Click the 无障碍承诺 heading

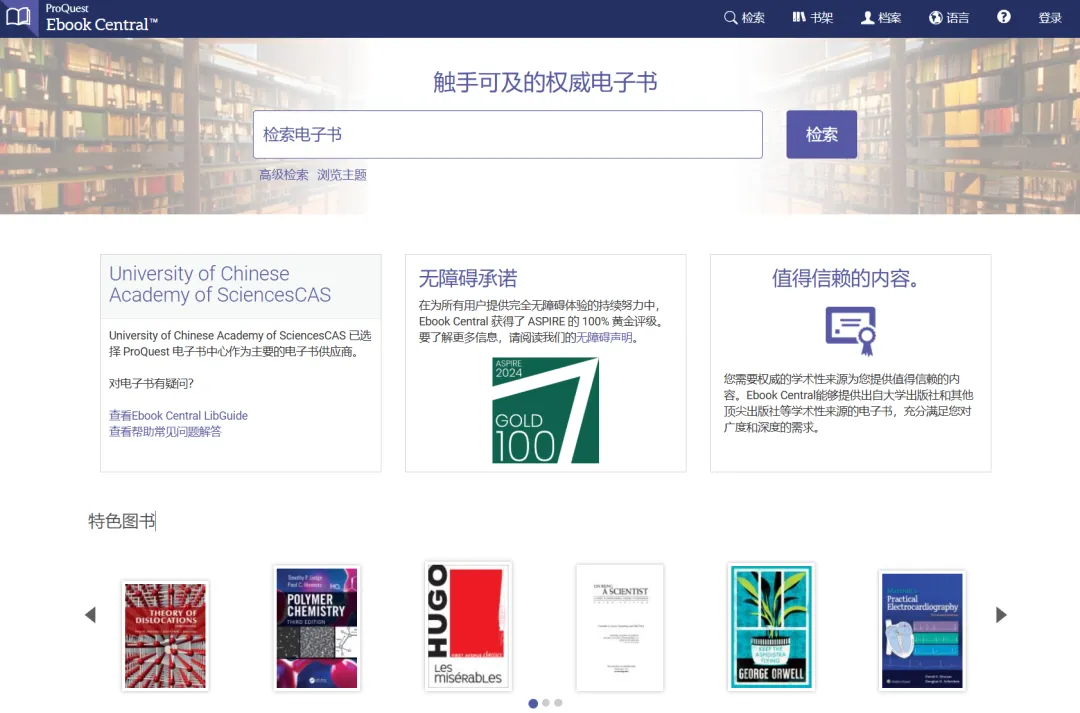click(468, 278)
